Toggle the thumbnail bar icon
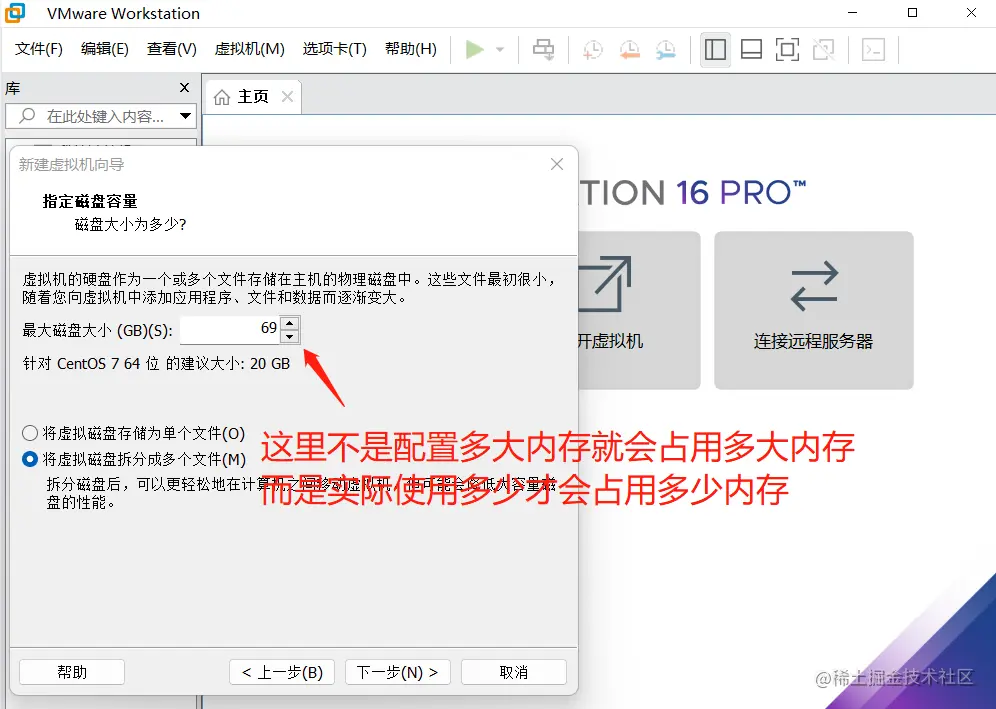996x709 pixels. [751, 48]
